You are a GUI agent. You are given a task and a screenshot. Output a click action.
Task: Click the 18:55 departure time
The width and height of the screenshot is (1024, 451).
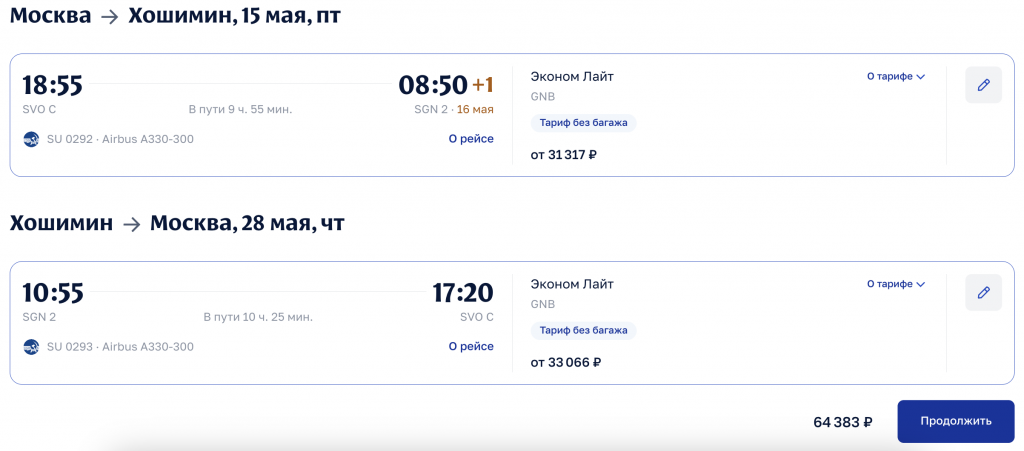52,85
